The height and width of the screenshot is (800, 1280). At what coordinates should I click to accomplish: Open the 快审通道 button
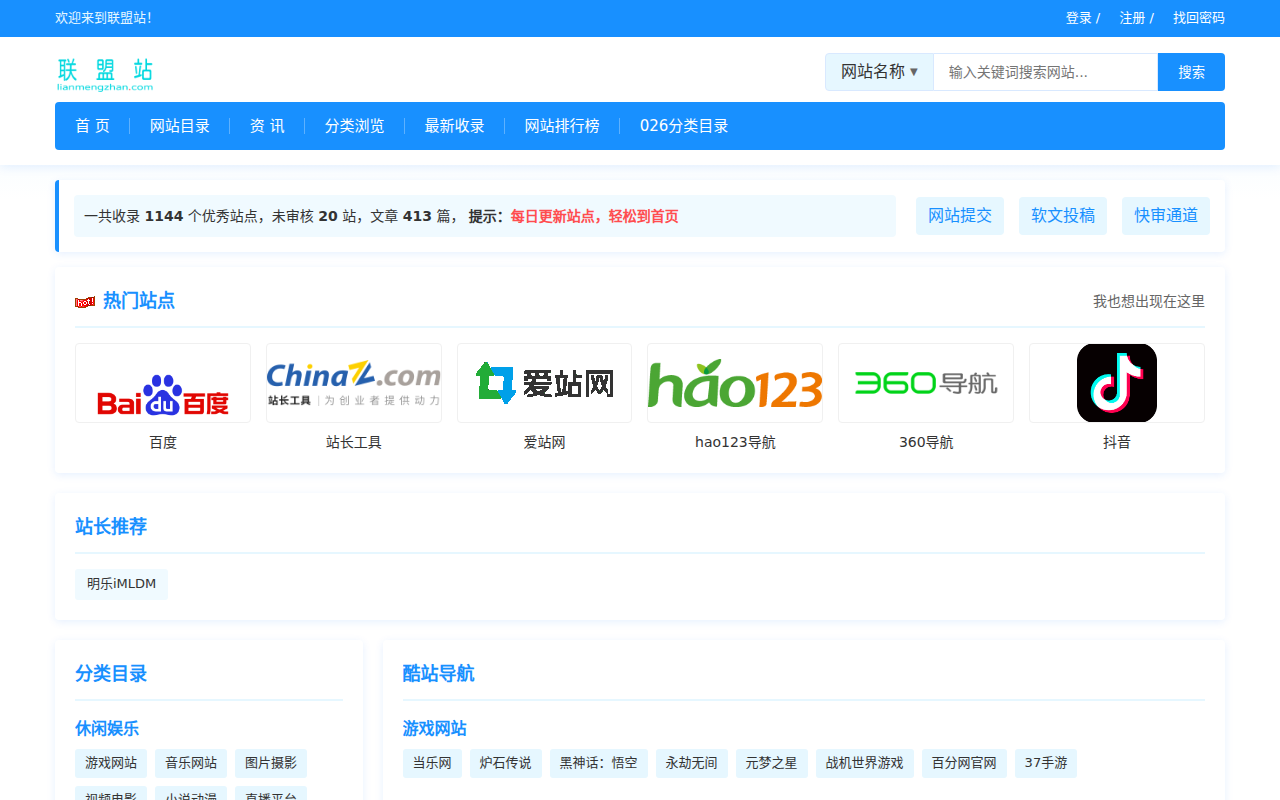click(x=1166, y=216)
